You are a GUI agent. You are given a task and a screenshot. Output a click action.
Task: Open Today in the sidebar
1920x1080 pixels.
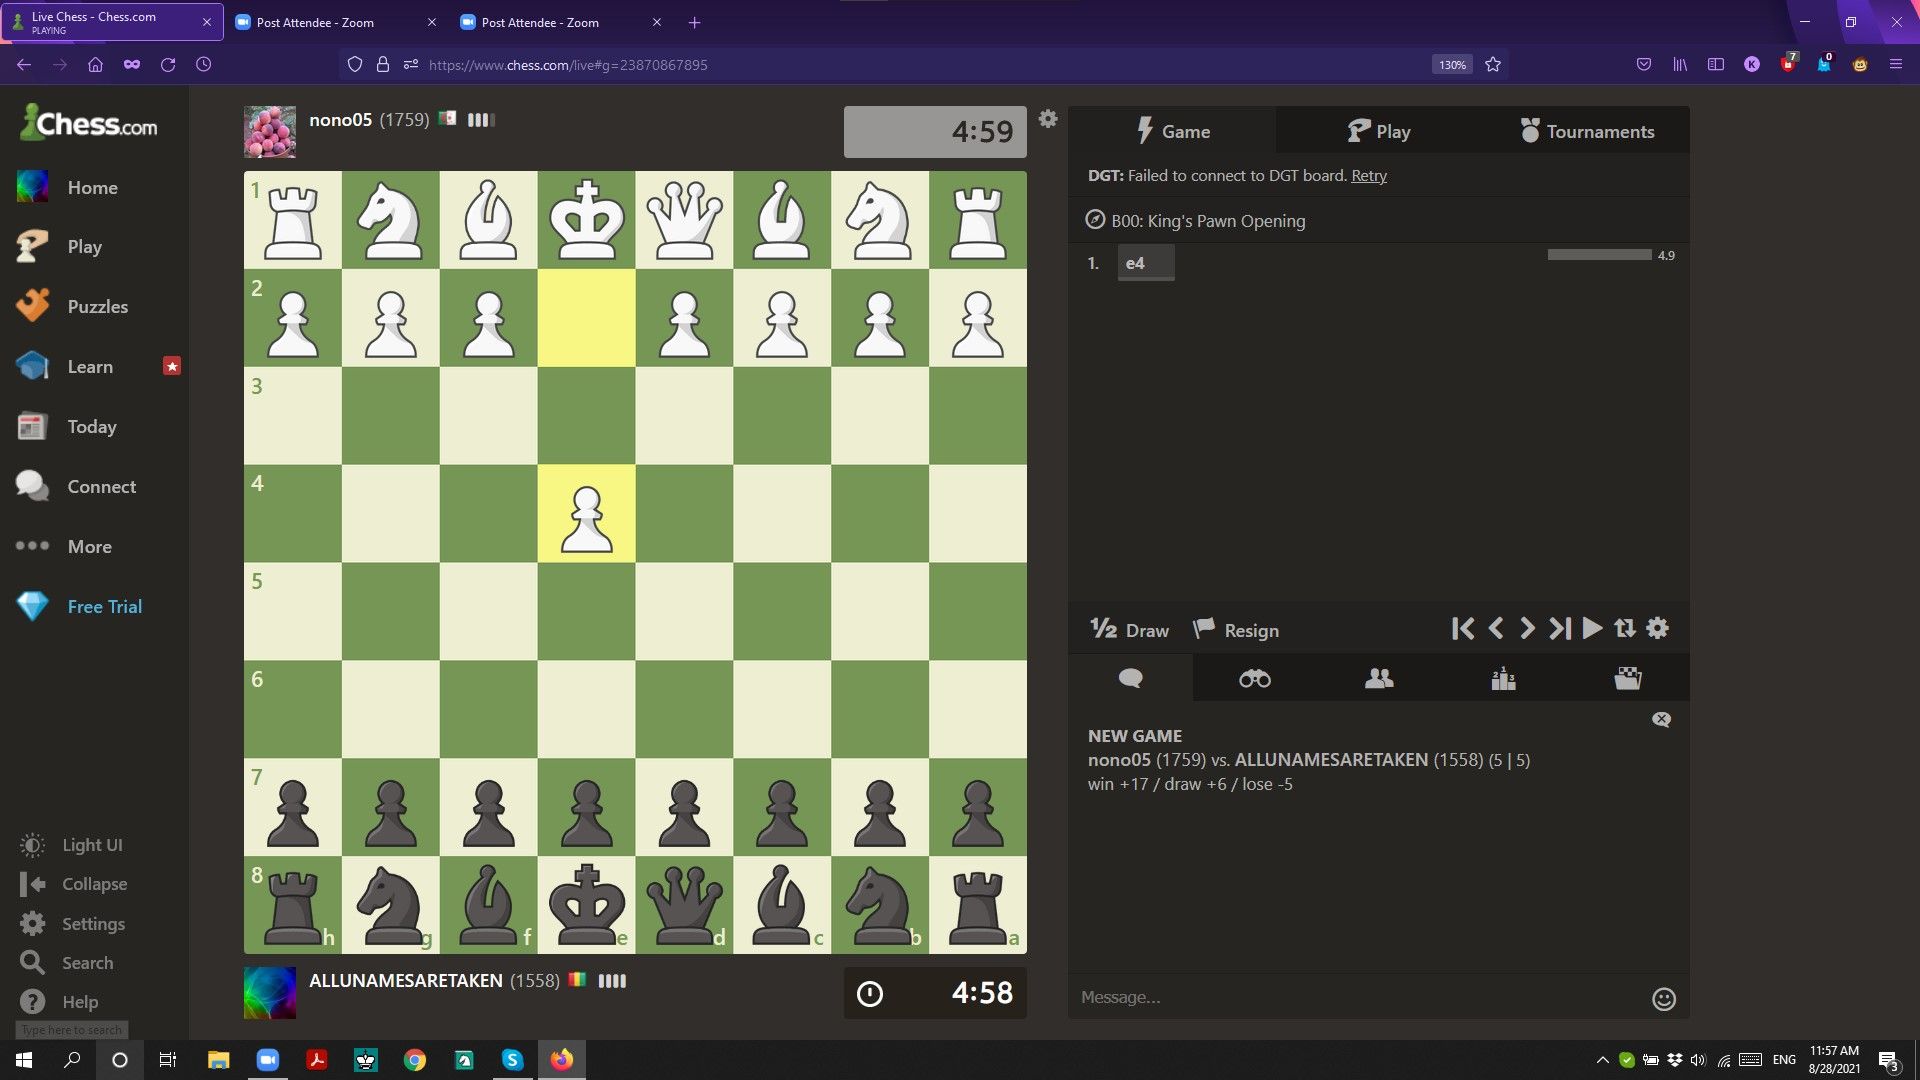pos(94,427)
